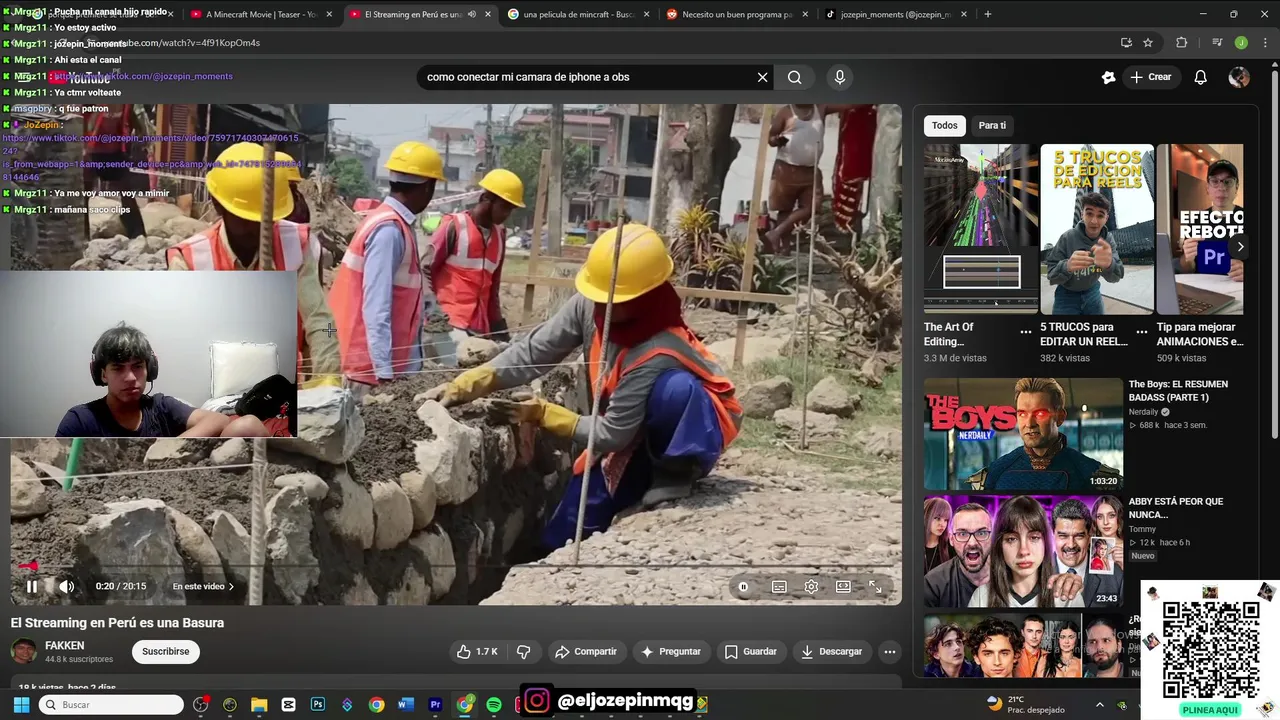
Task: Open File Explorer from the taskbar
Action: pos(259,705)
